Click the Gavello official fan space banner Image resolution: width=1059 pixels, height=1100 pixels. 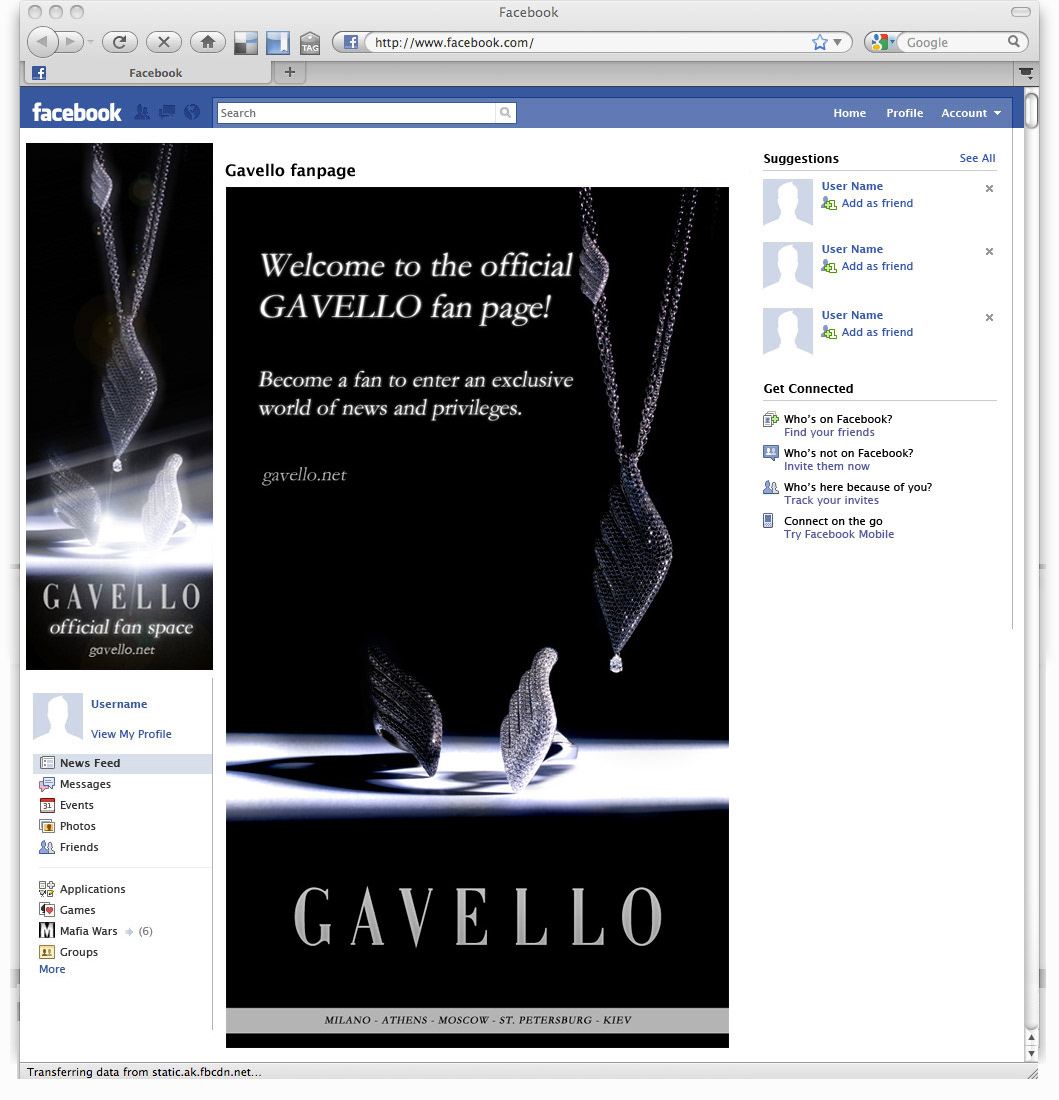[x=119, y=406]
